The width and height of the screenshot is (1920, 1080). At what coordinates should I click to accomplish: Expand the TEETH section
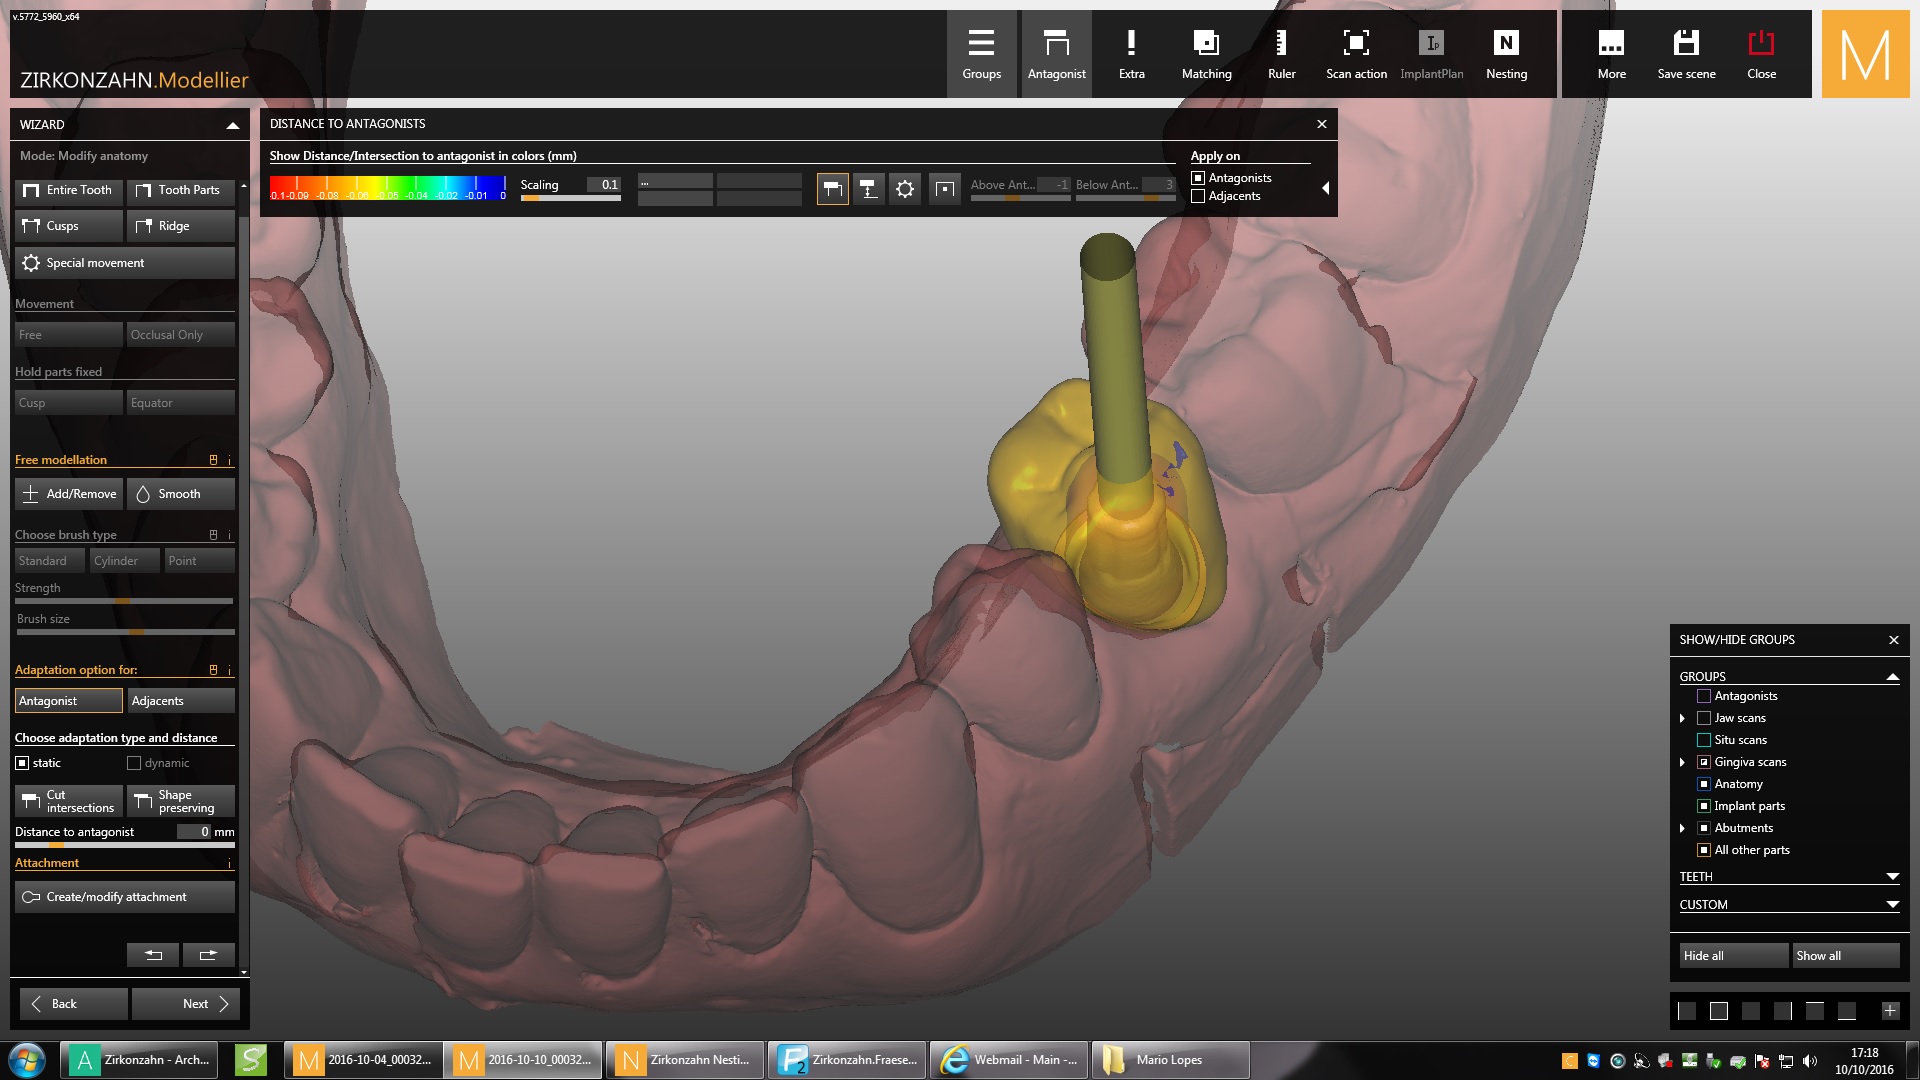(1892, 877)
